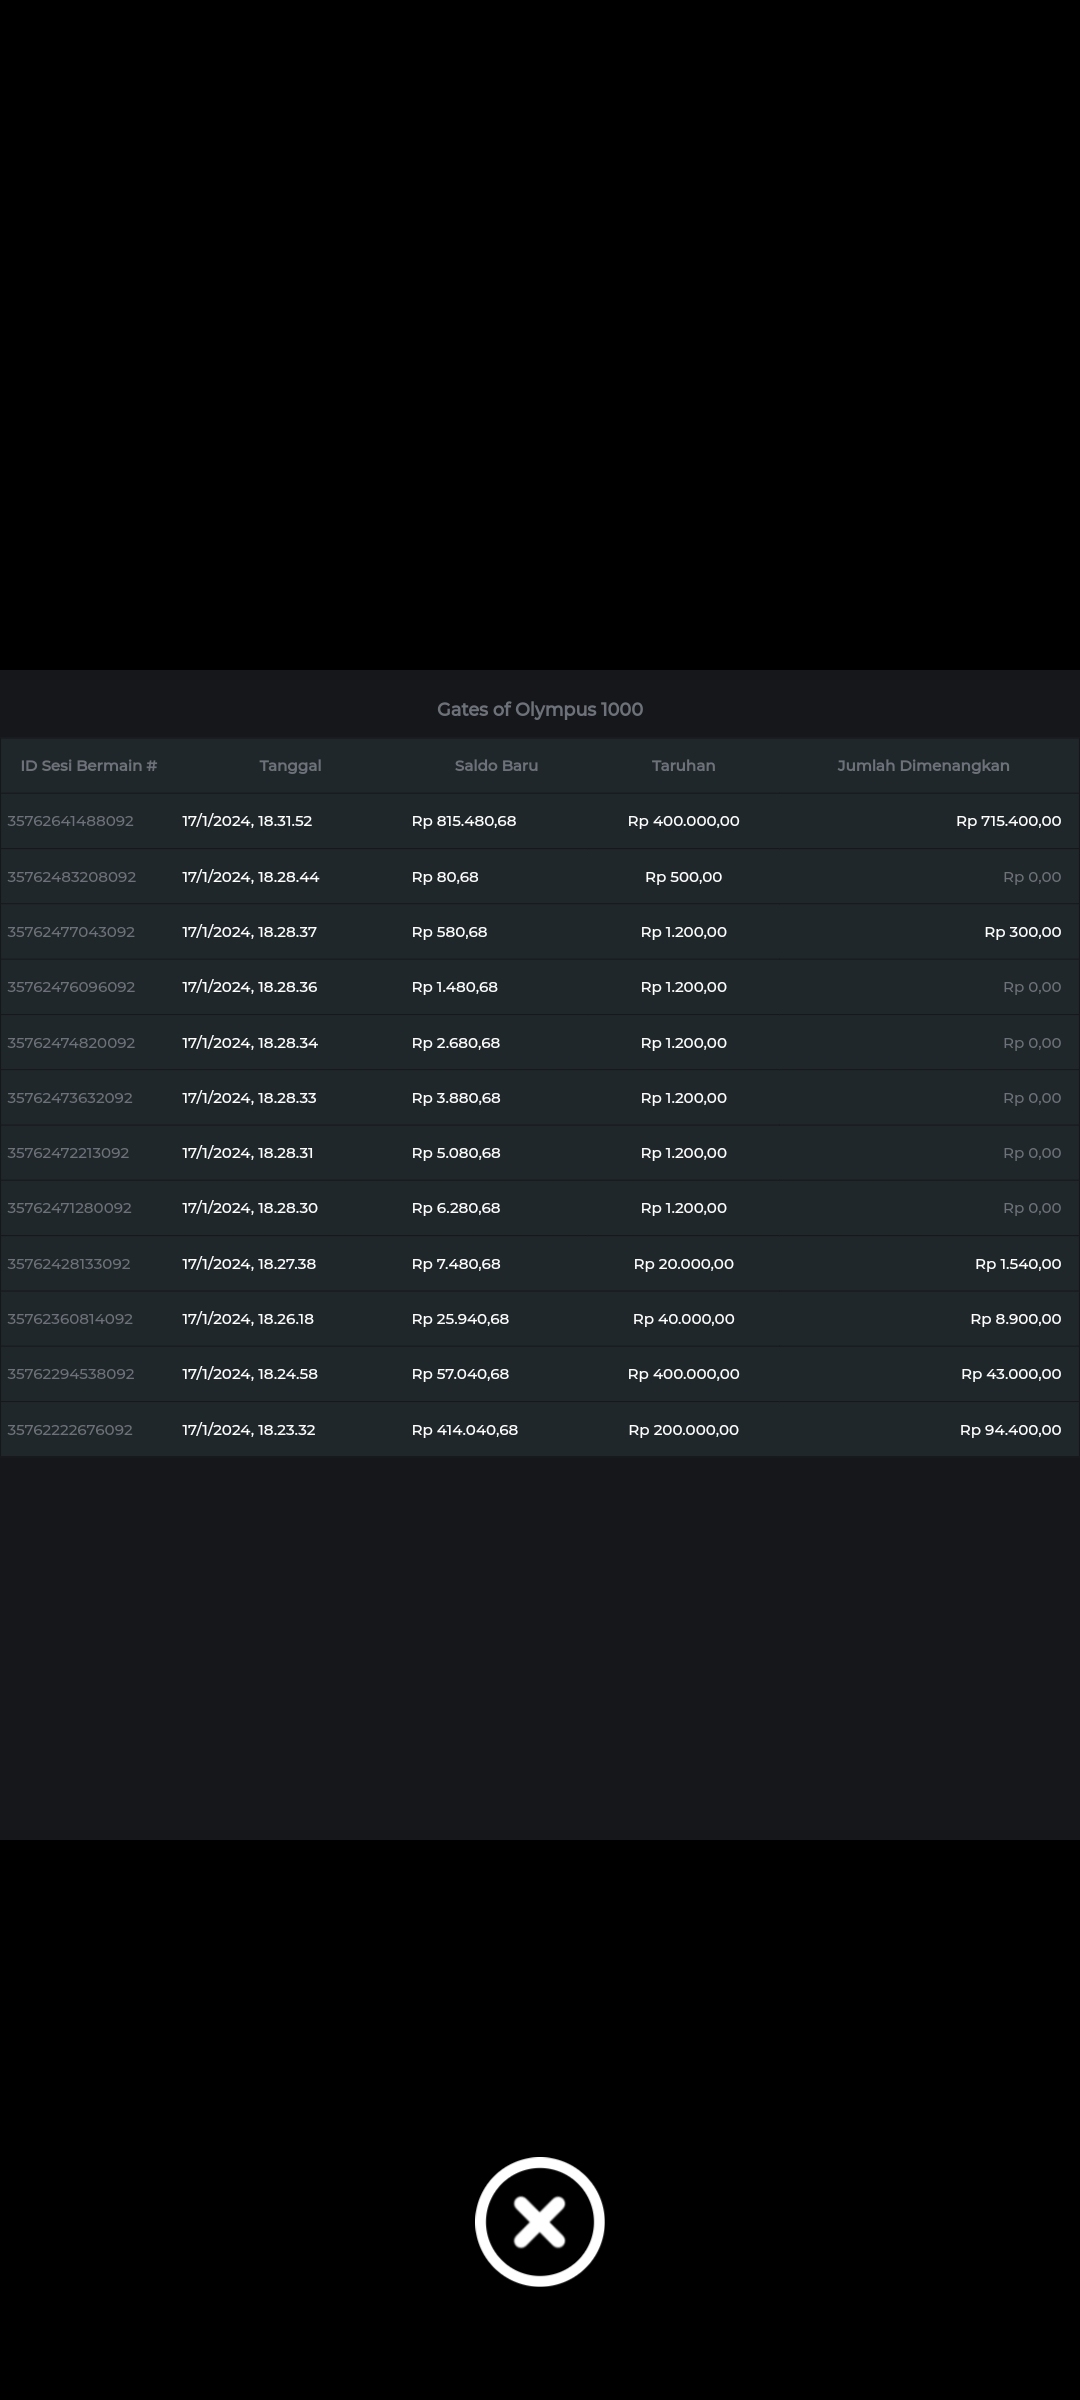
Task: Click the Rp 715.400,00 win amount
Action: point(1008,821)
